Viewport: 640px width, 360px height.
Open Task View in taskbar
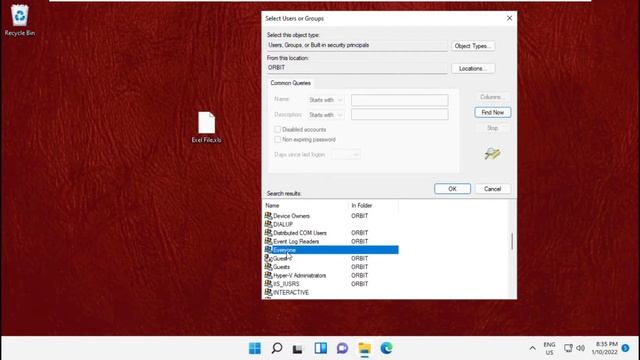298,349
